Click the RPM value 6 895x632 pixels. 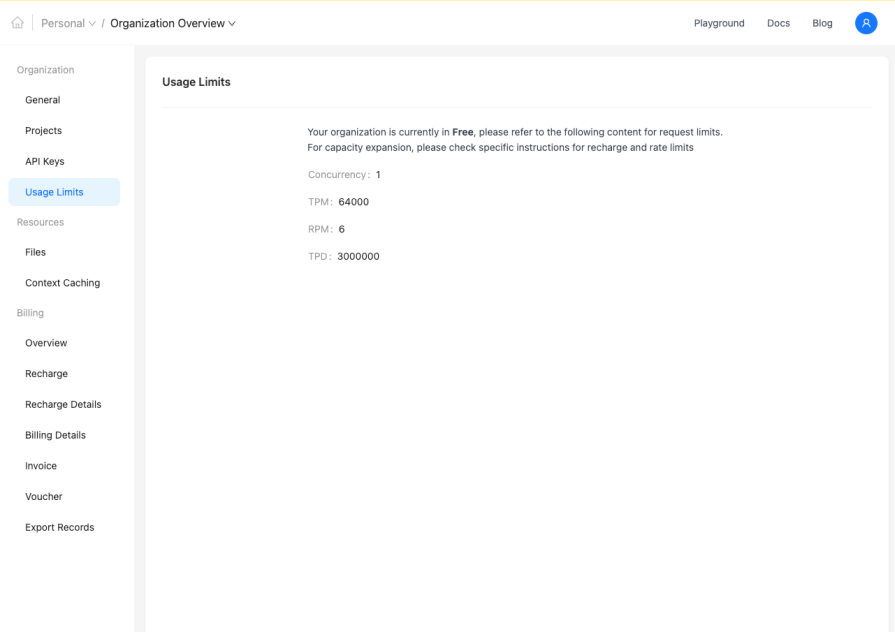(341, 230)
